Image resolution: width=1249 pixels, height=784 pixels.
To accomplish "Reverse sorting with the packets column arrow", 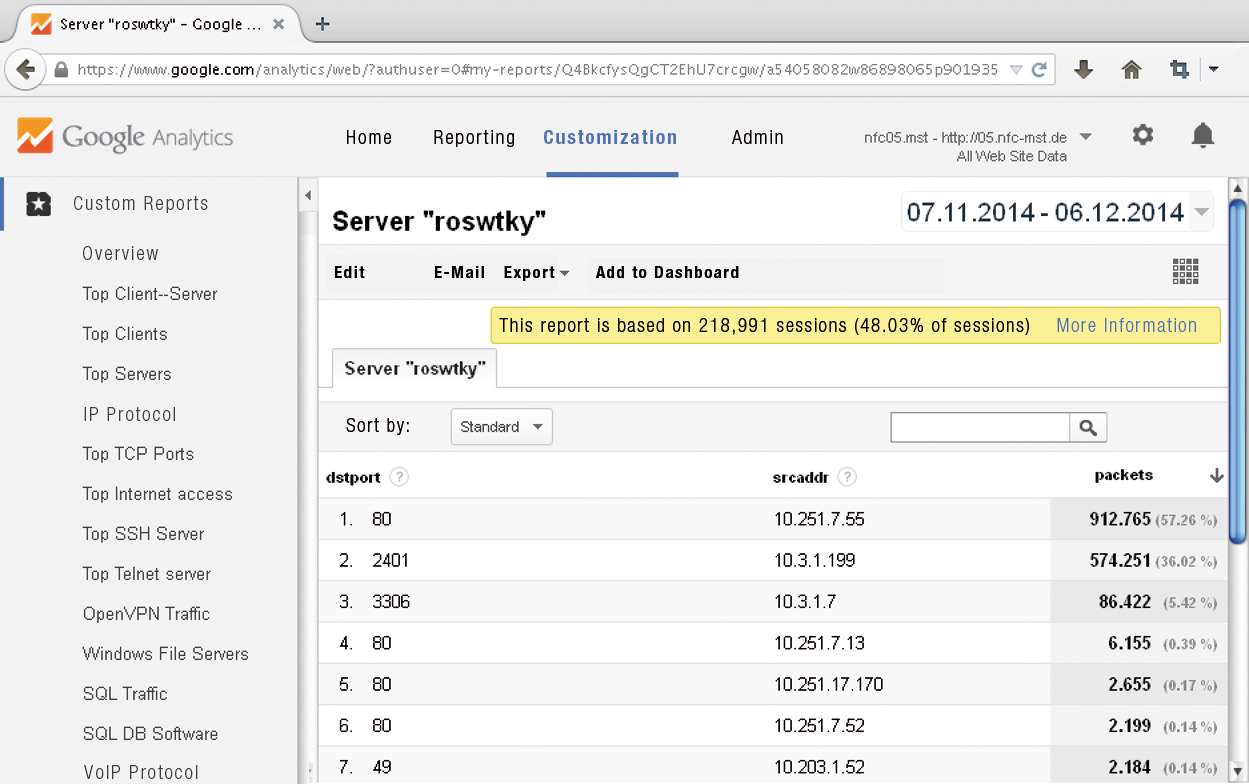I will (1216, 476).
